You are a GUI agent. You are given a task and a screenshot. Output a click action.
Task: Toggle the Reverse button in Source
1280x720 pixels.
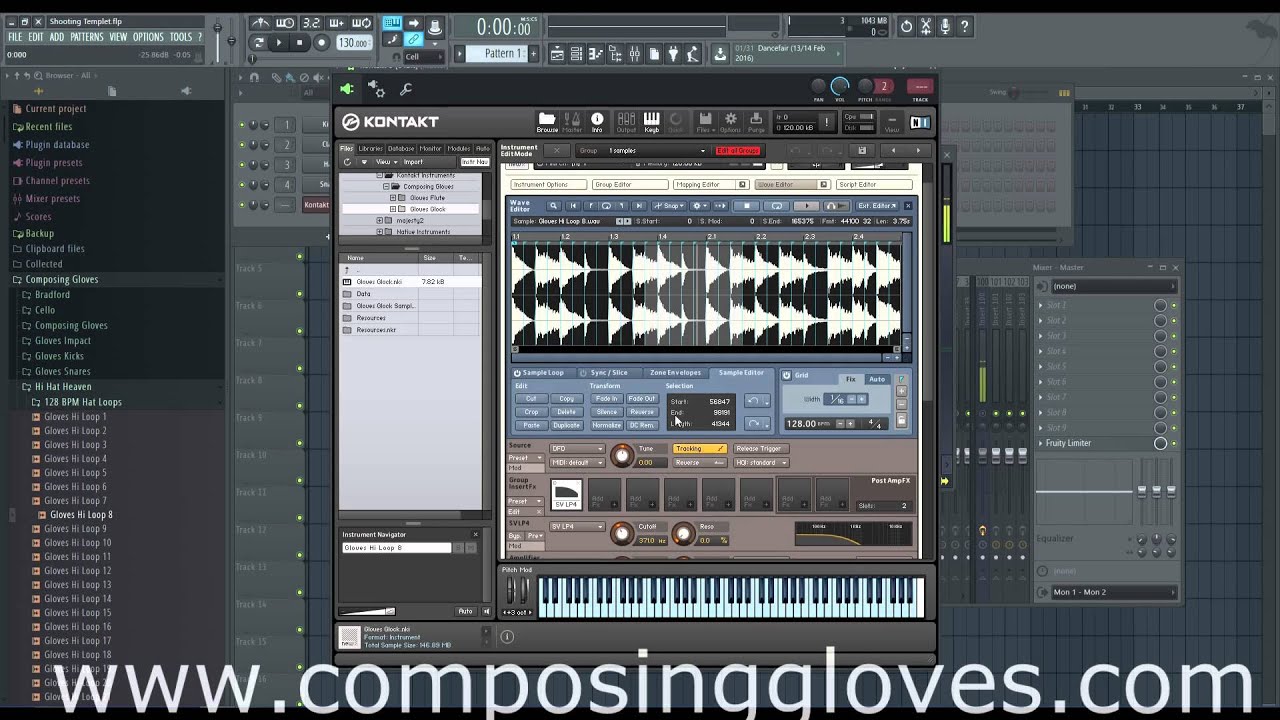[699, 463]
